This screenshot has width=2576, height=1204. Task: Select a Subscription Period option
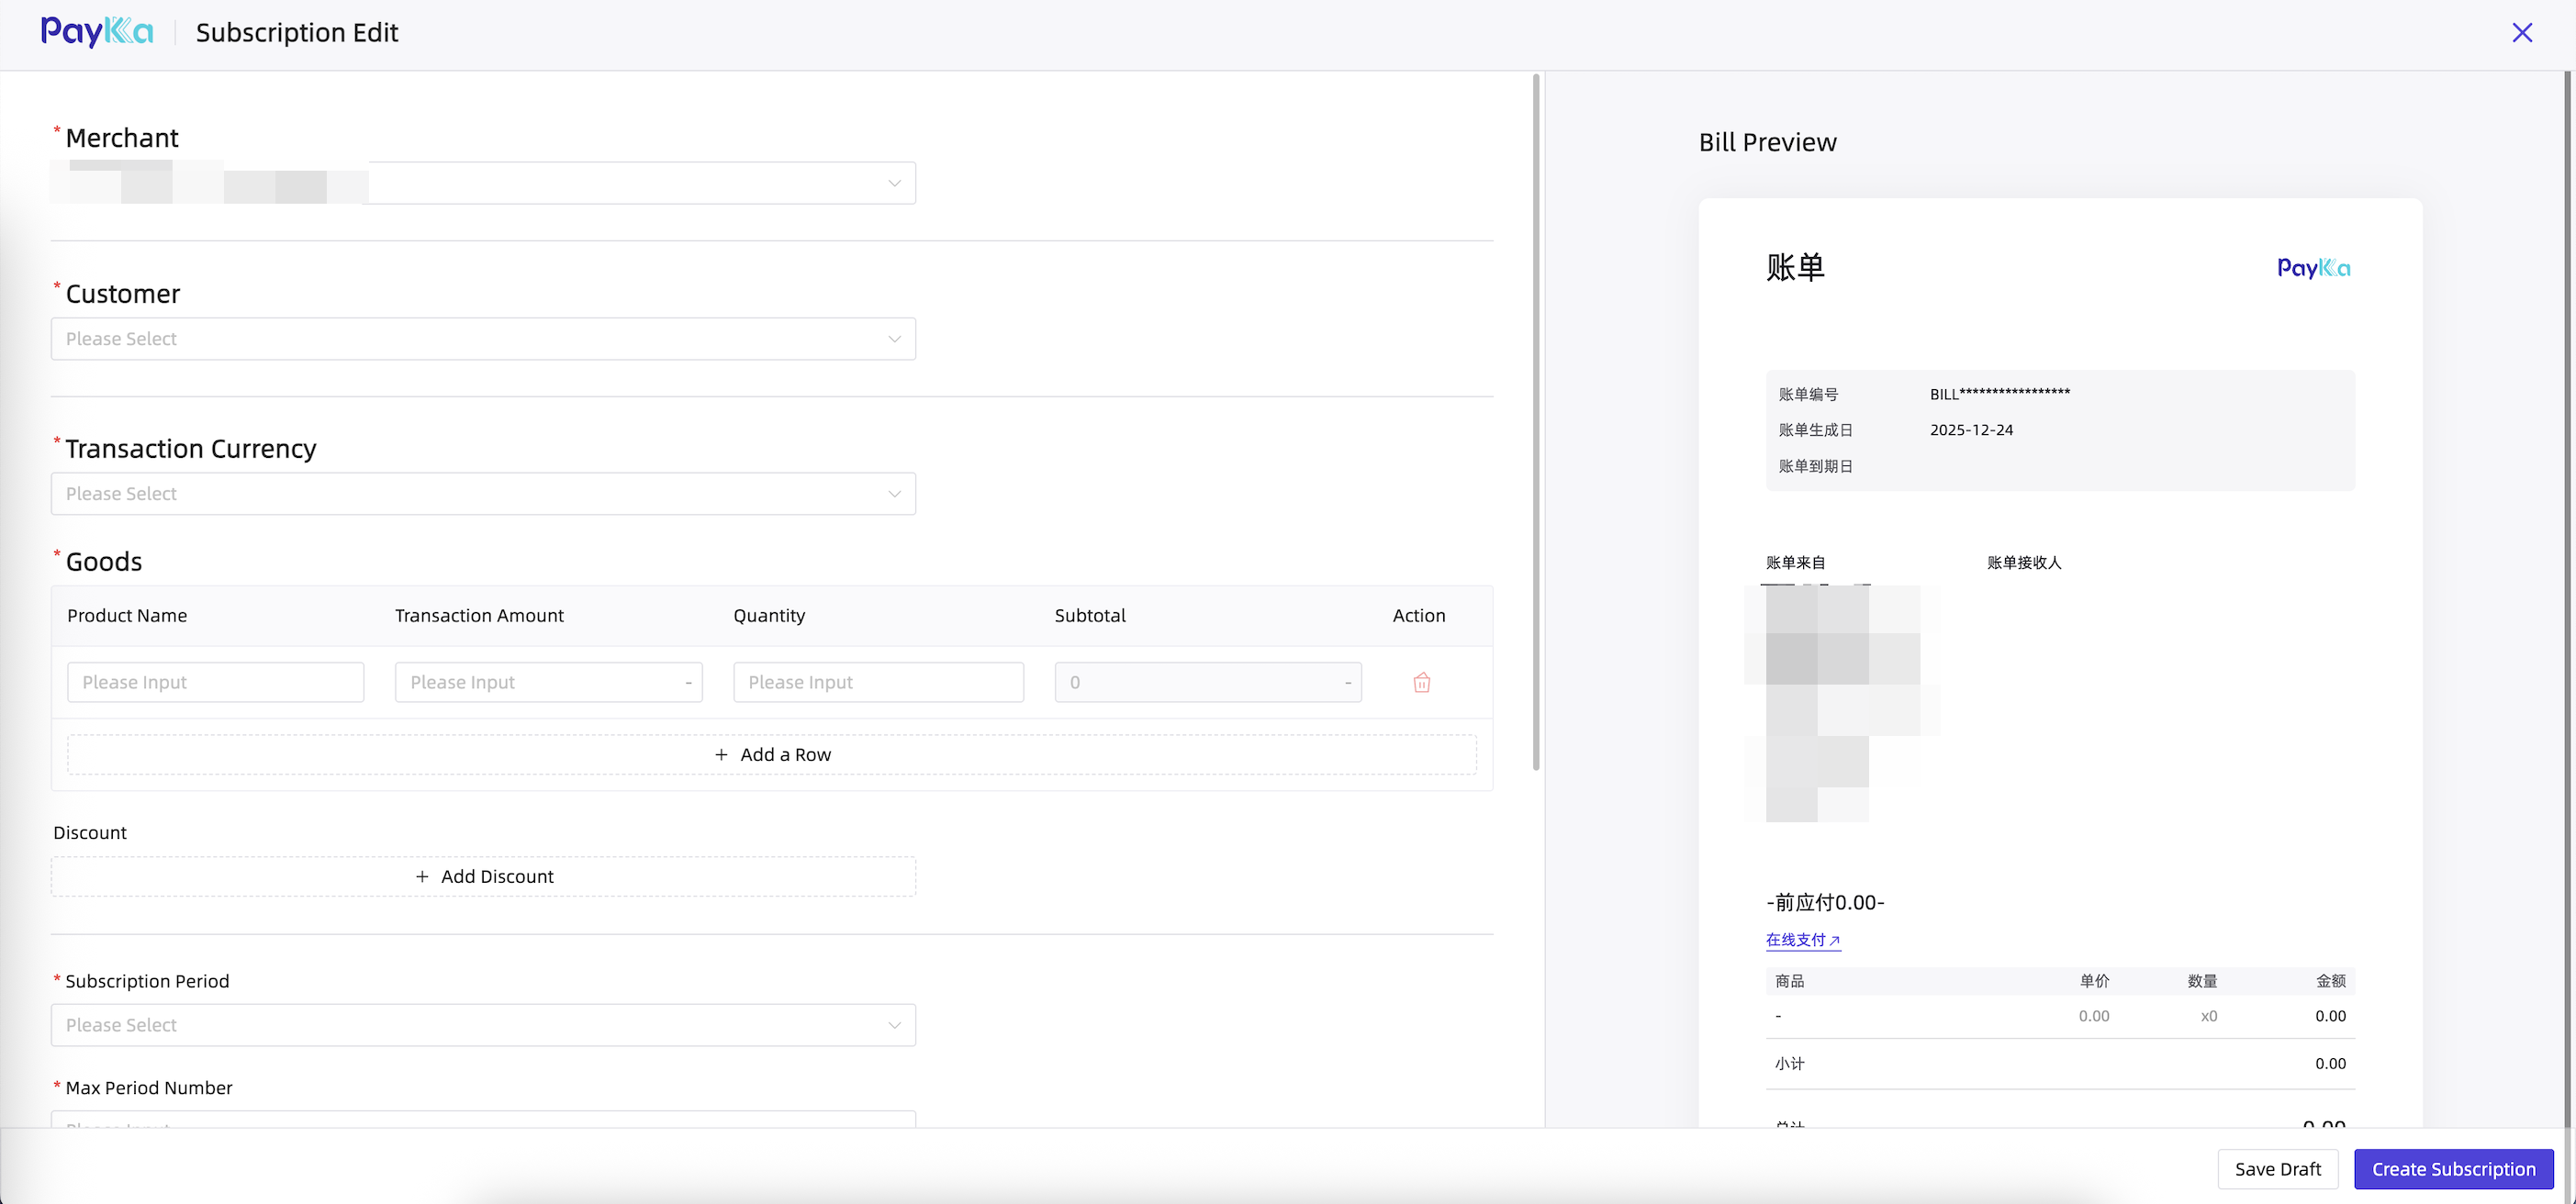(483, 1025)
